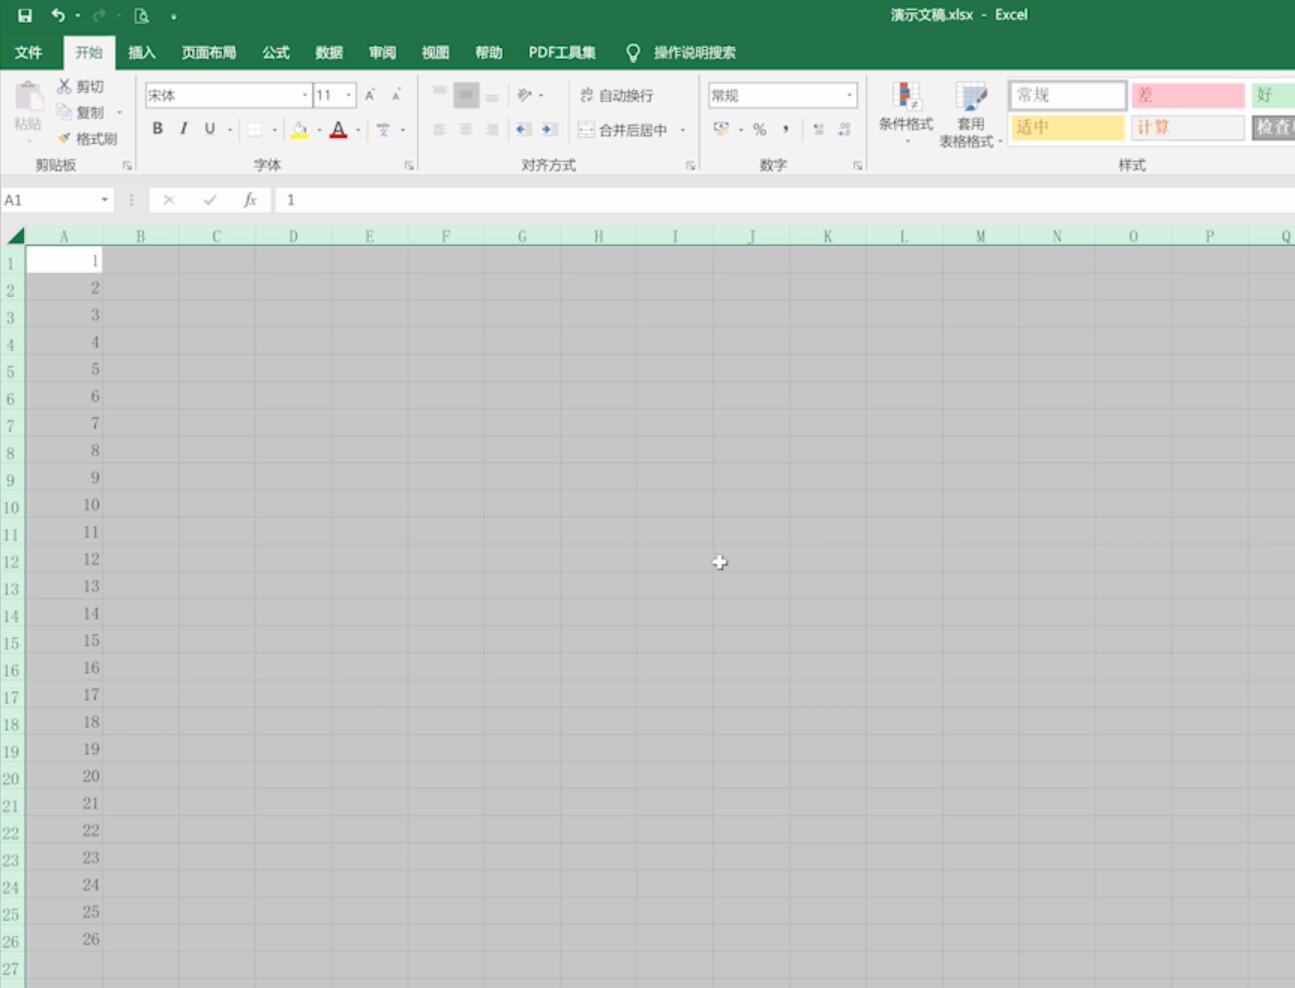Screen dimensions: 1295x988
Task: Click the Undo arrow icon
Action: [x=58, y=15]
